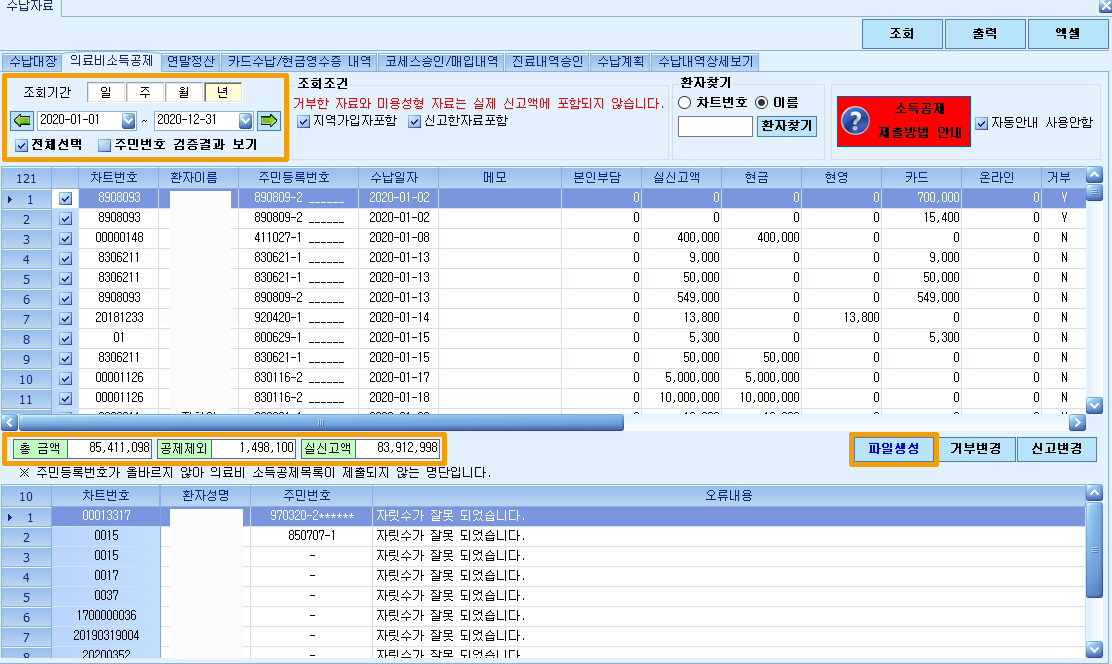Open 수납계획 tab

pyautogui.click(x=621, y=62)
